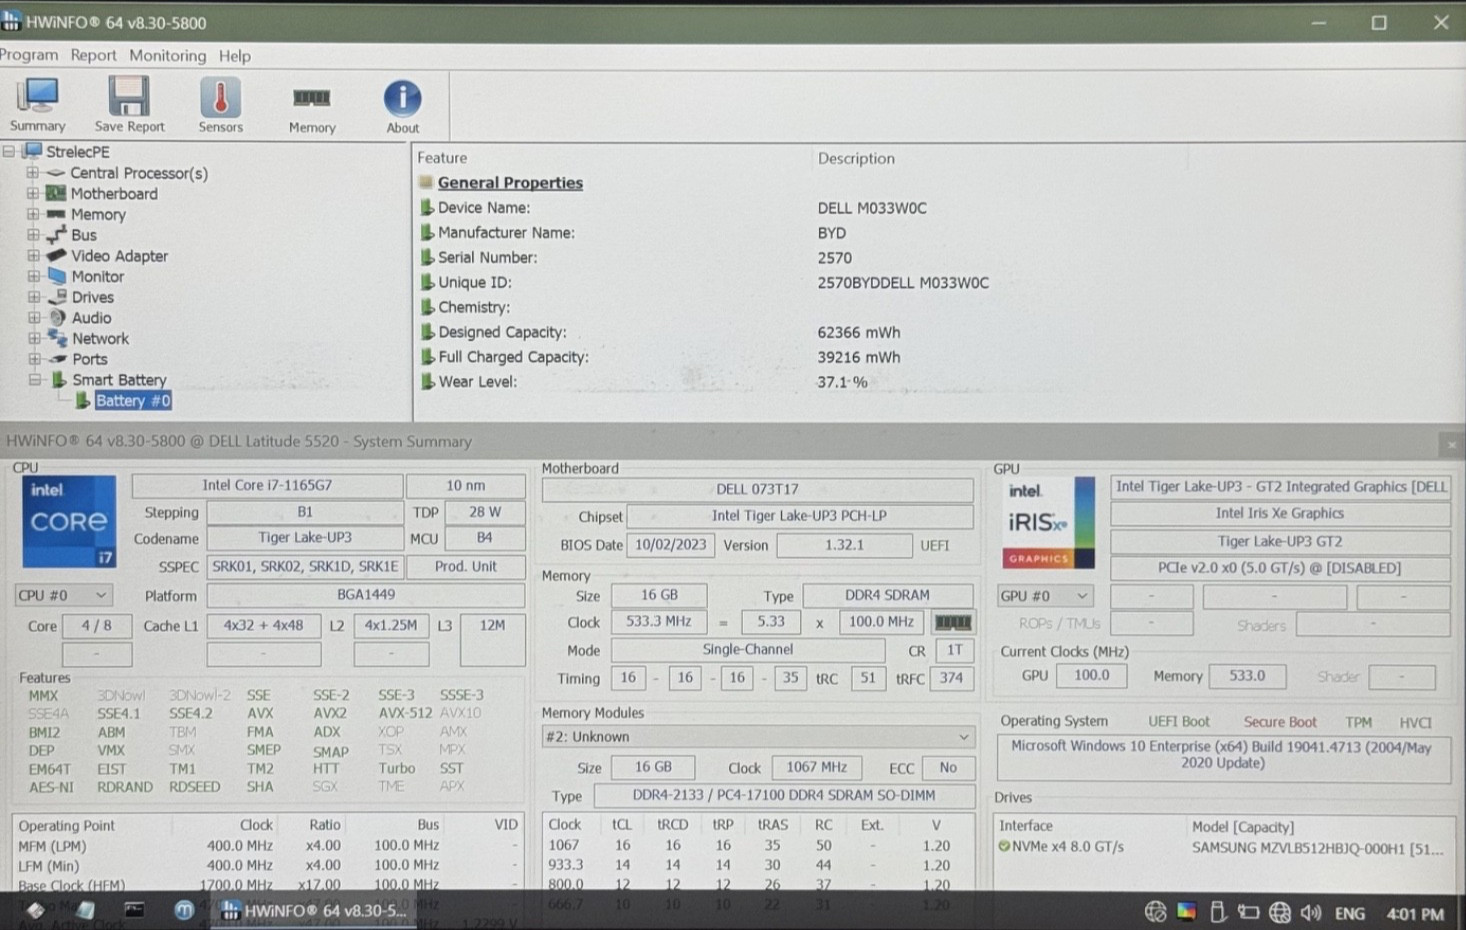Click the memory module chip icon beside 100.0 MHz
The image size is (1466, 930).
point(952,622)
